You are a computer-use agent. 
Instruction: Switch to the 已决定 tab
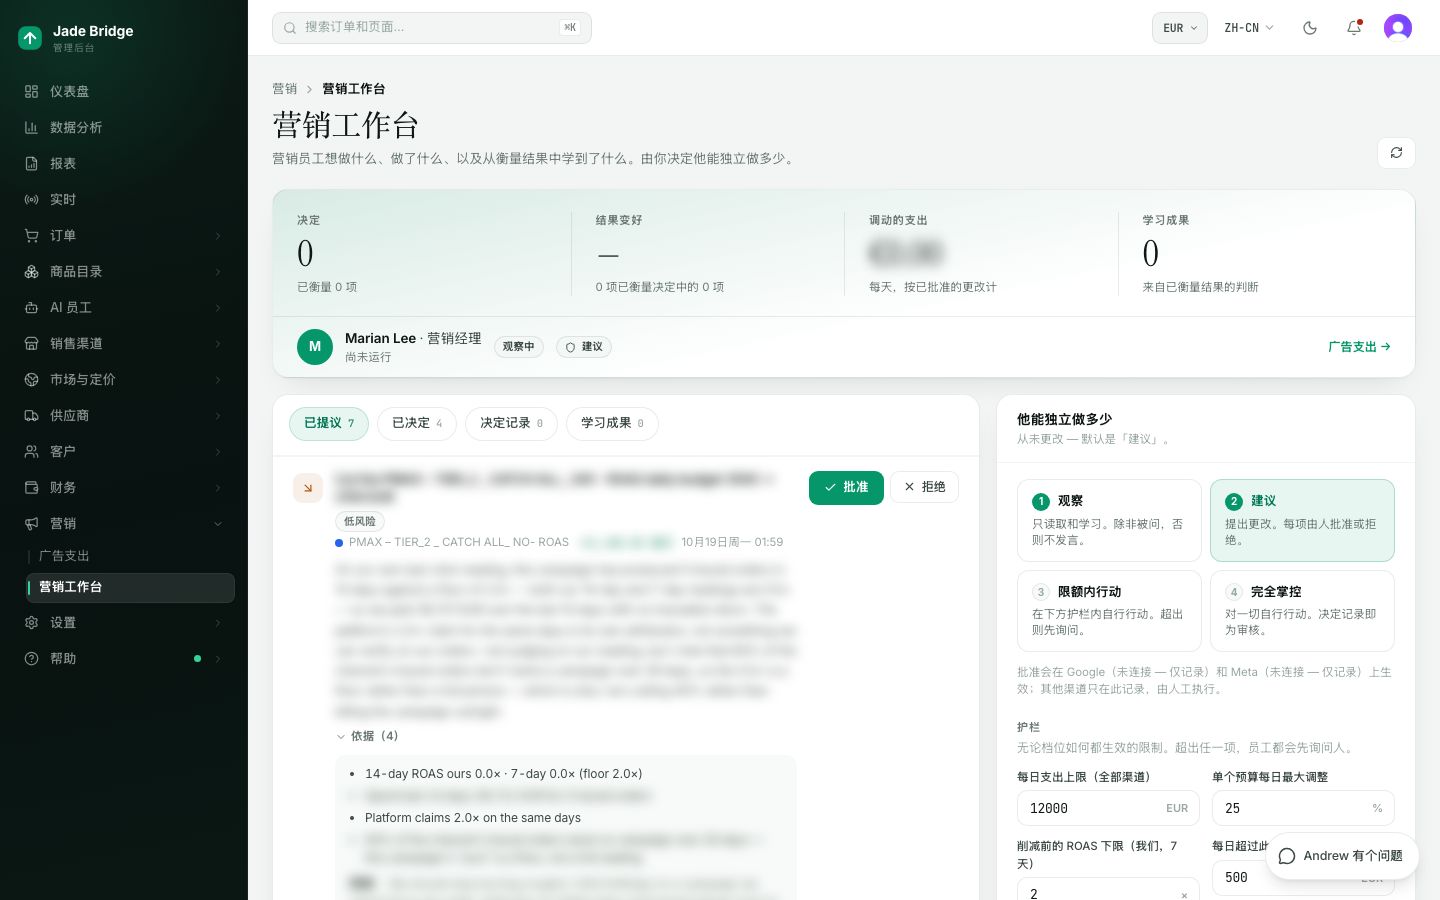click(x=417, y=424)
